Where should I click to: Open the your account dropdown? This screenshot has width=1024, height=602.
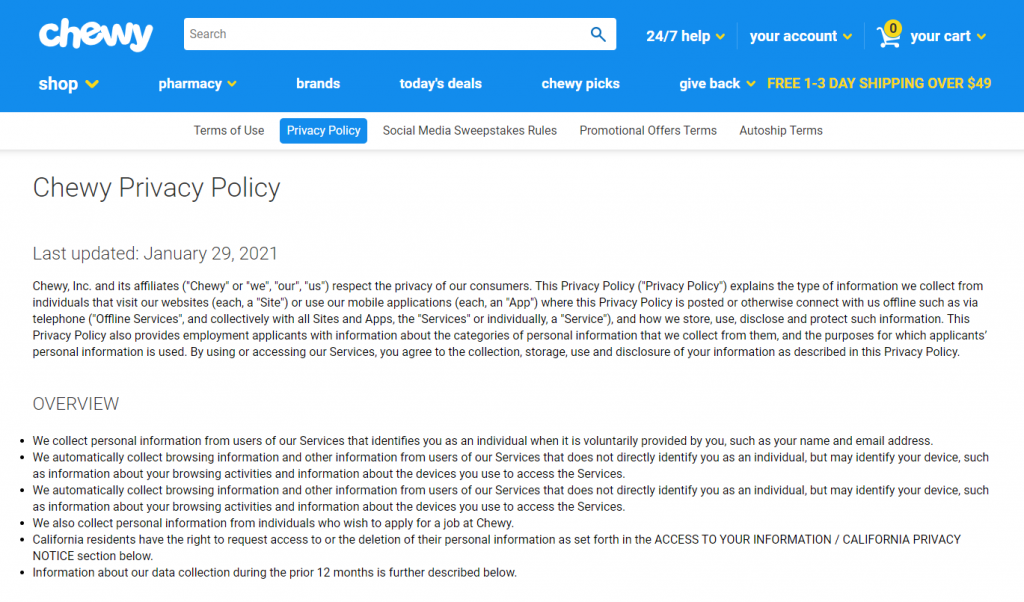click(x=800, y=36)
